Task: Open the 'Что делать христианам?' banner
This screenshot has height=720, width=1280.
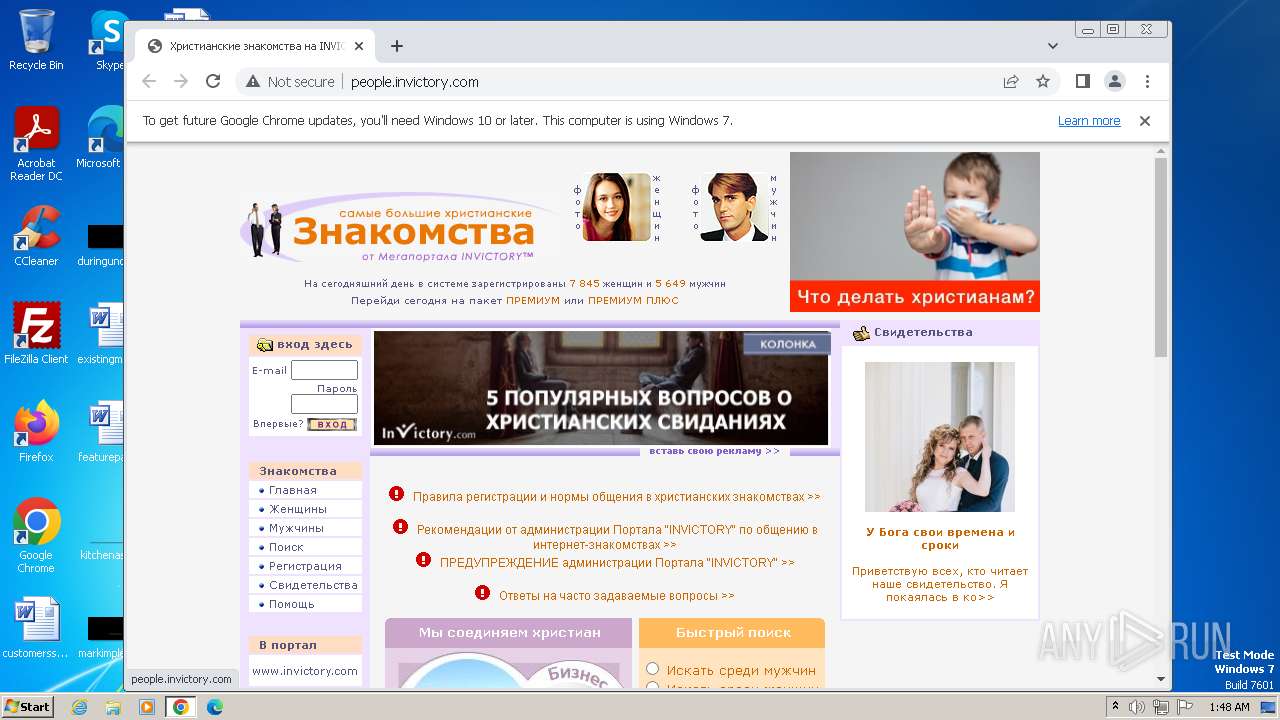Action: (x=915, y=232)
